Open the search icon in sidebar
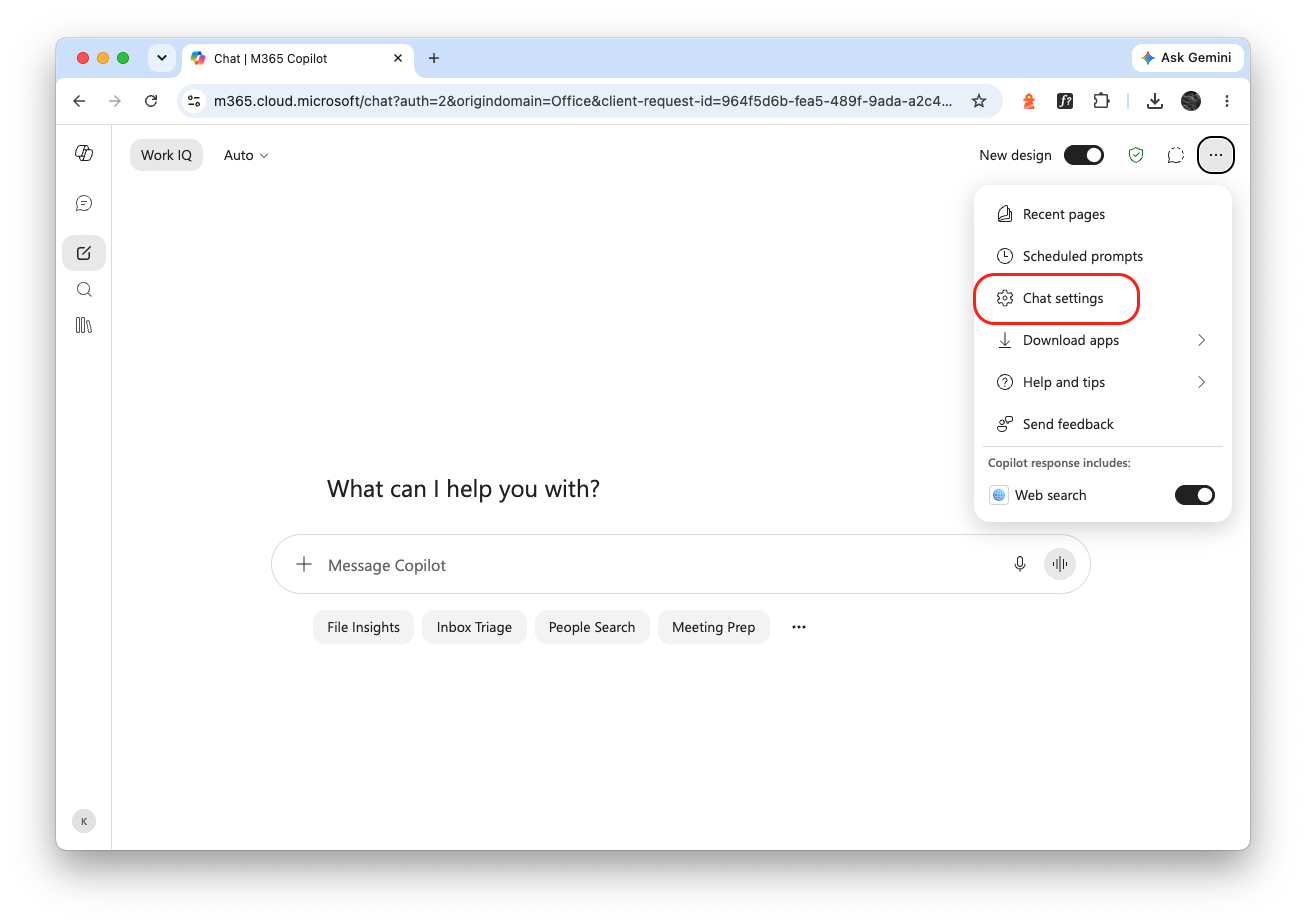The width and height of the screenshot is (1306, 924). coord(84,290)
